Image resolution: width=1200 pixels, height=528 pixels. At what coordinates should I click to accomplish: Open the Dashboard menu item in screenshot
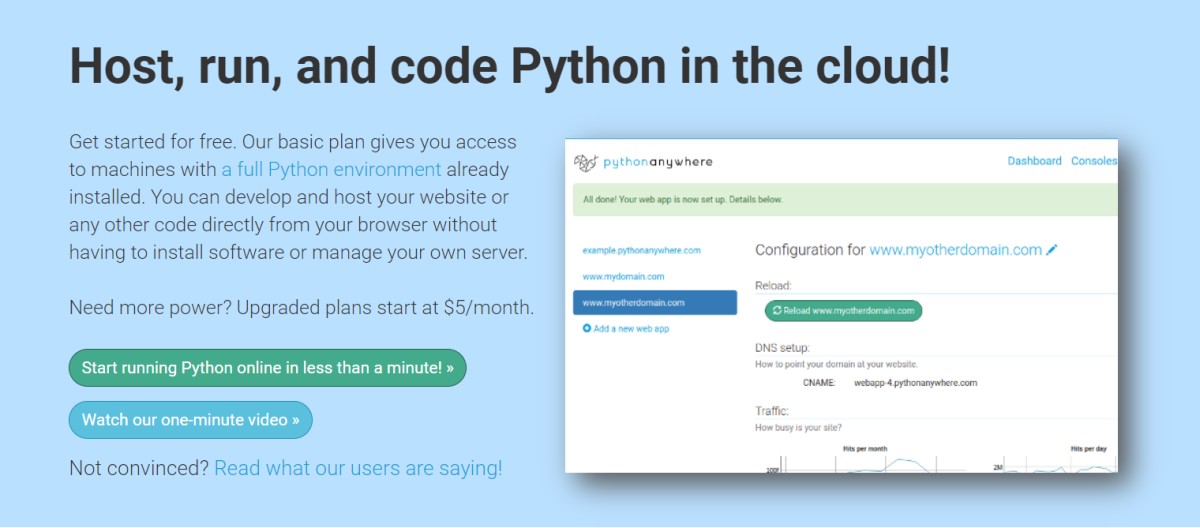pyautogui.click(x=1035, y=161)
